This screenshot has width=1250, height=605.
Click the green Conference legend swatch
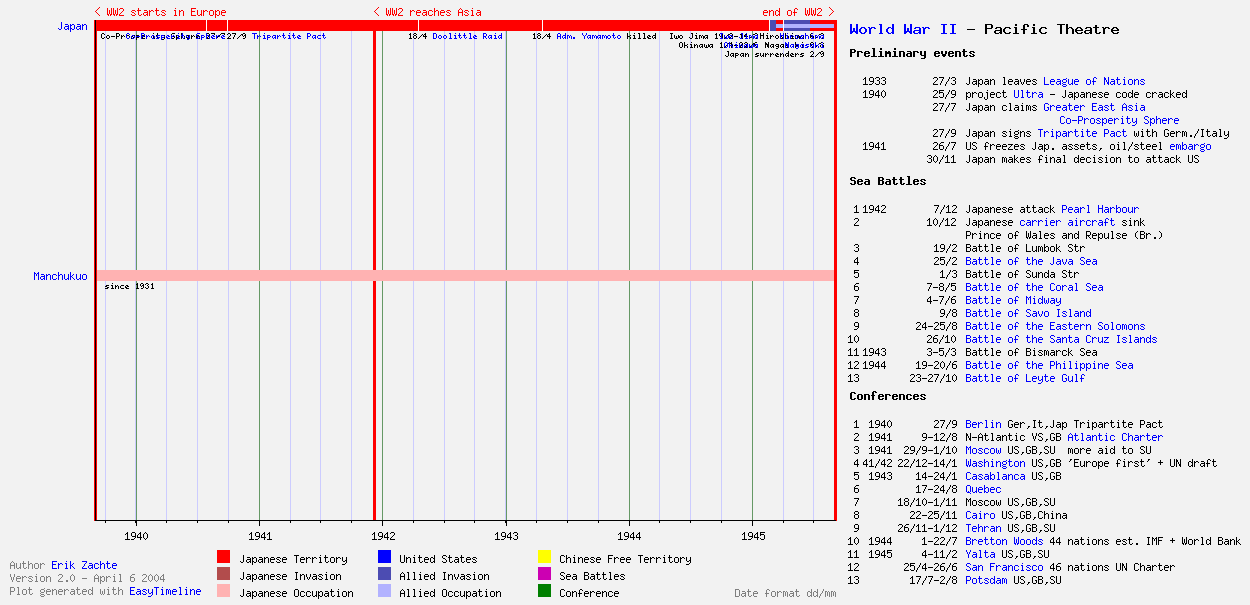pyautogui.click(x=544, y=593)
